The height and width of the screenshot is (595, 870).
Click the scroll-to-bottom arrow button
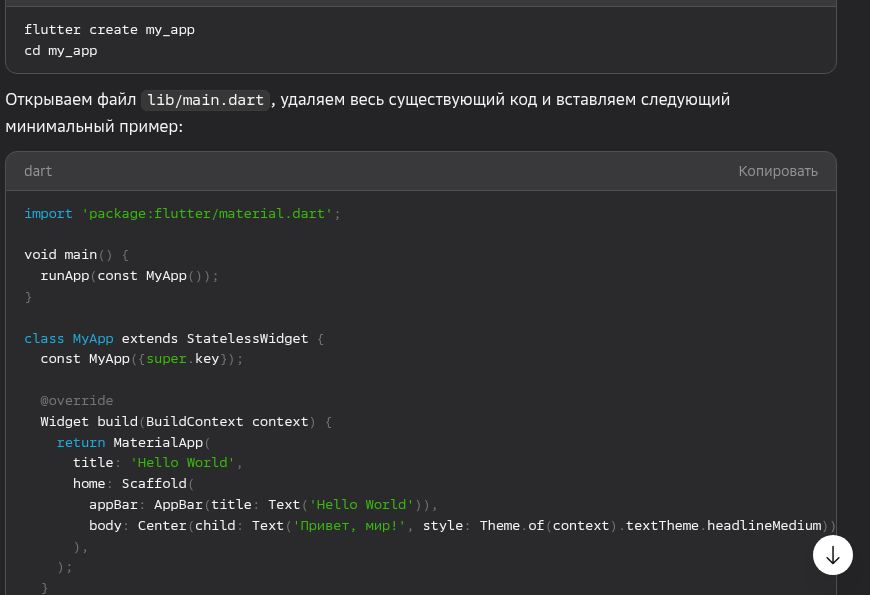[832, 555]
